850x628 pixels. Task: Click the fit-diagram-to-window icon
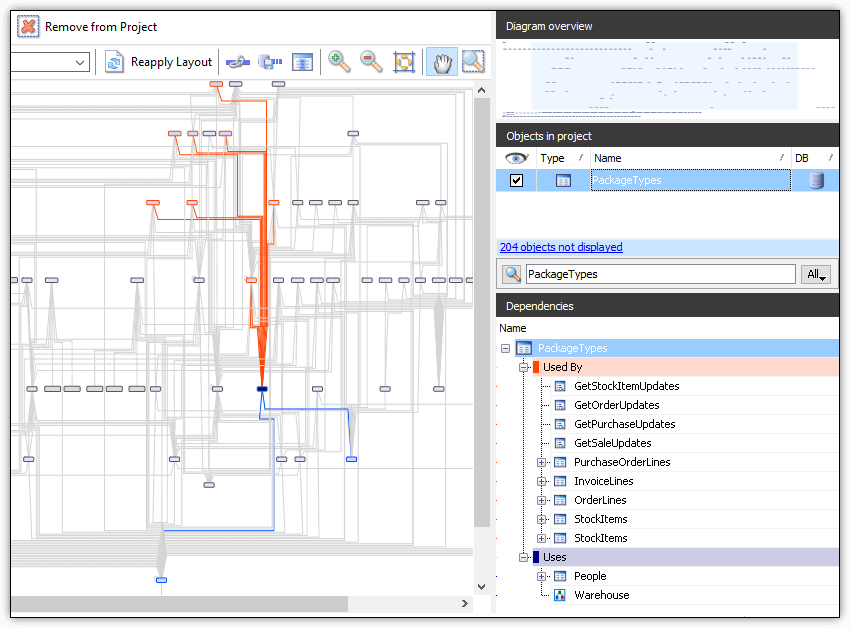tap(404, 61)
